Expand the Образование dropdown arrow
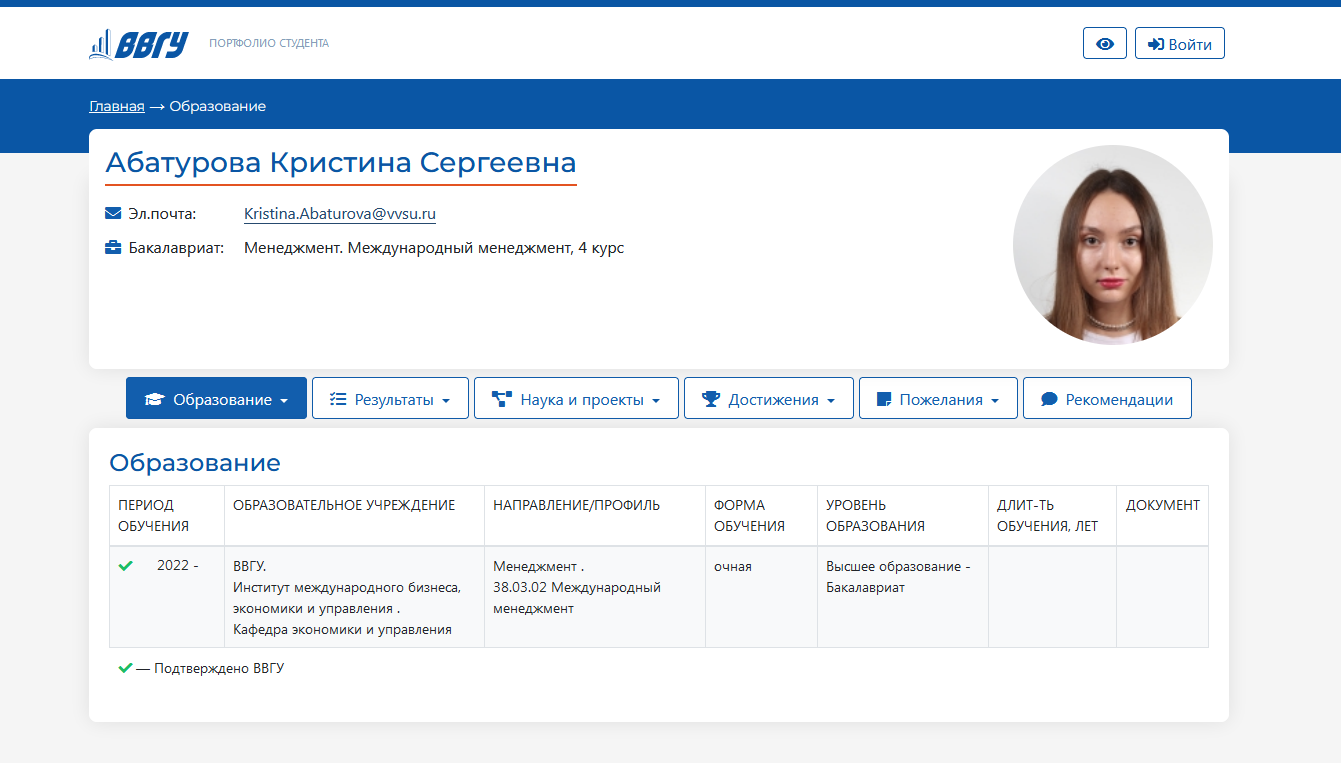Screen dimensions: 1341x763 point(284,400)
